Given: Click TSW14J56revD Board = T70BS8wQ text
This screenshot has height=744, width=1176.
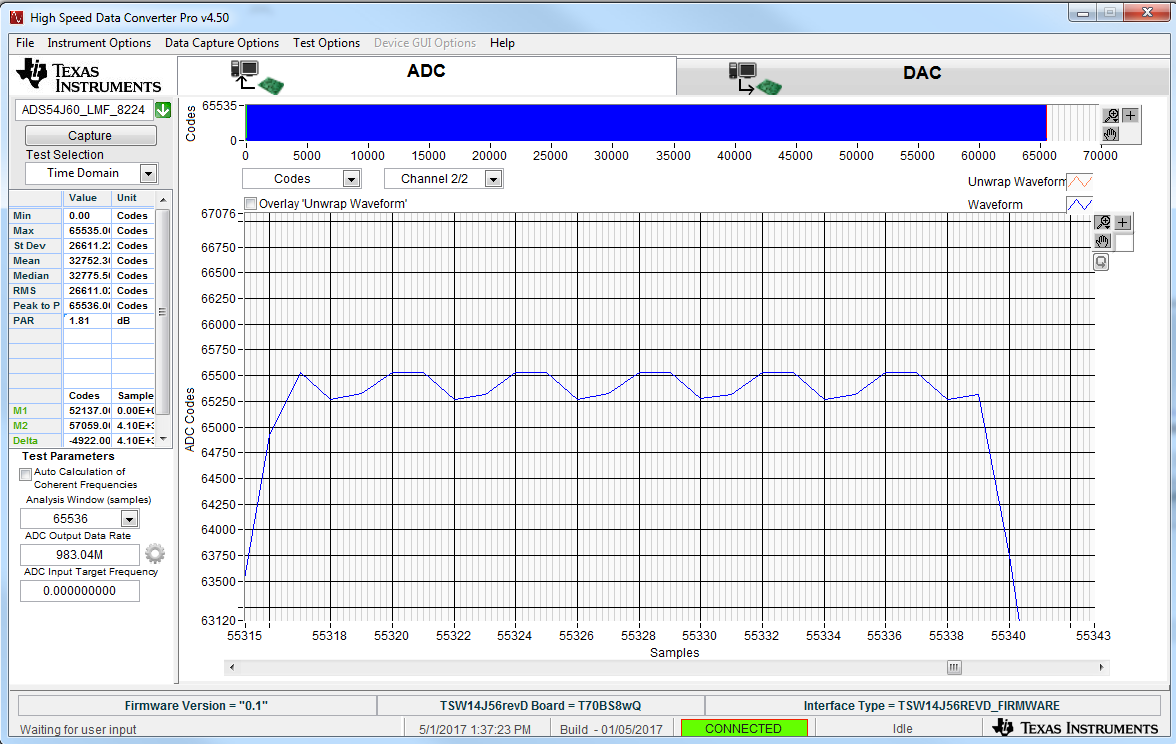Looking at the screenshot, I should tap(541, 706).
